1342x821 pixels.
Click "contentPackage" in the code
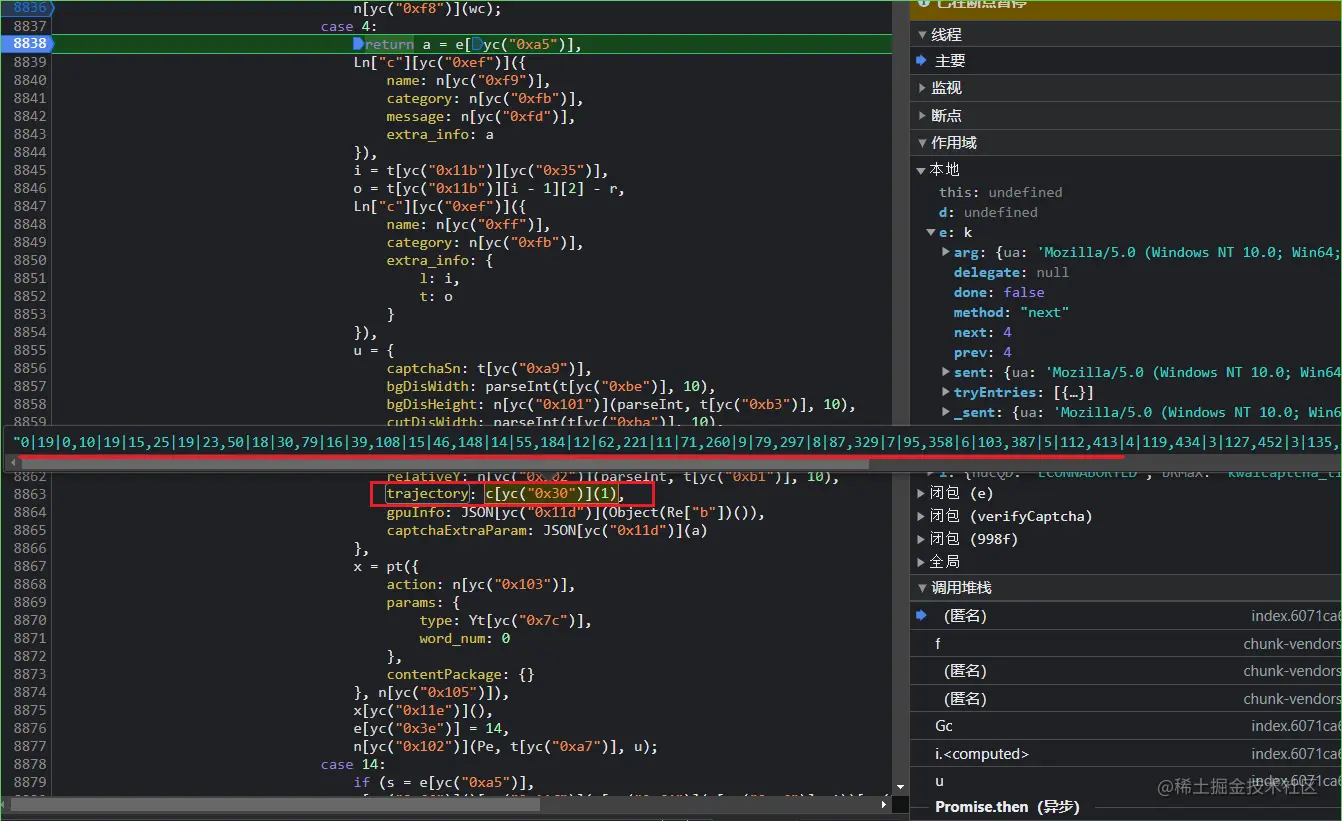click(445, 674)
